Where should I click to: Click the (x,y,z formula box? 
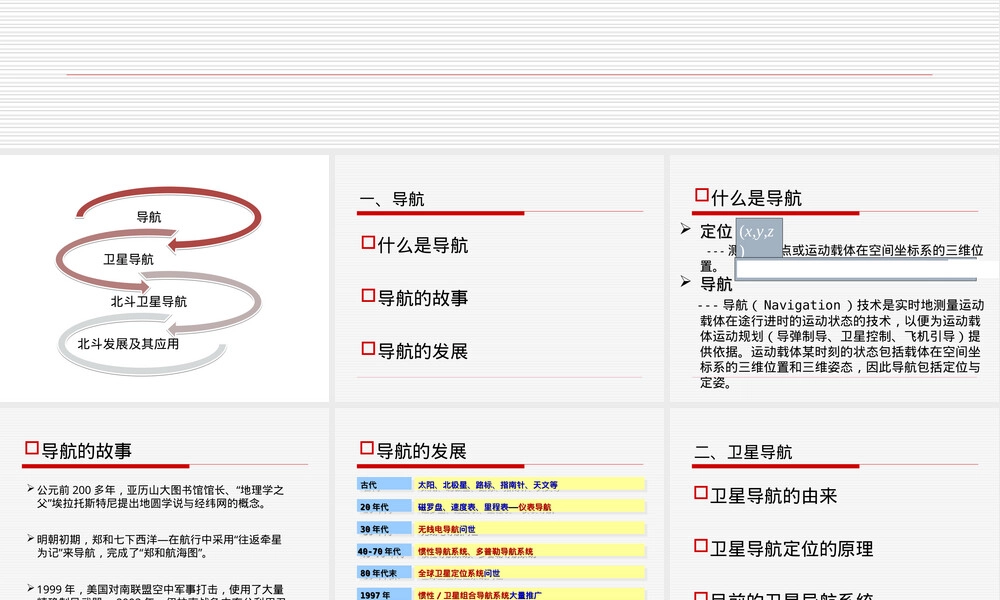(759, 238)
